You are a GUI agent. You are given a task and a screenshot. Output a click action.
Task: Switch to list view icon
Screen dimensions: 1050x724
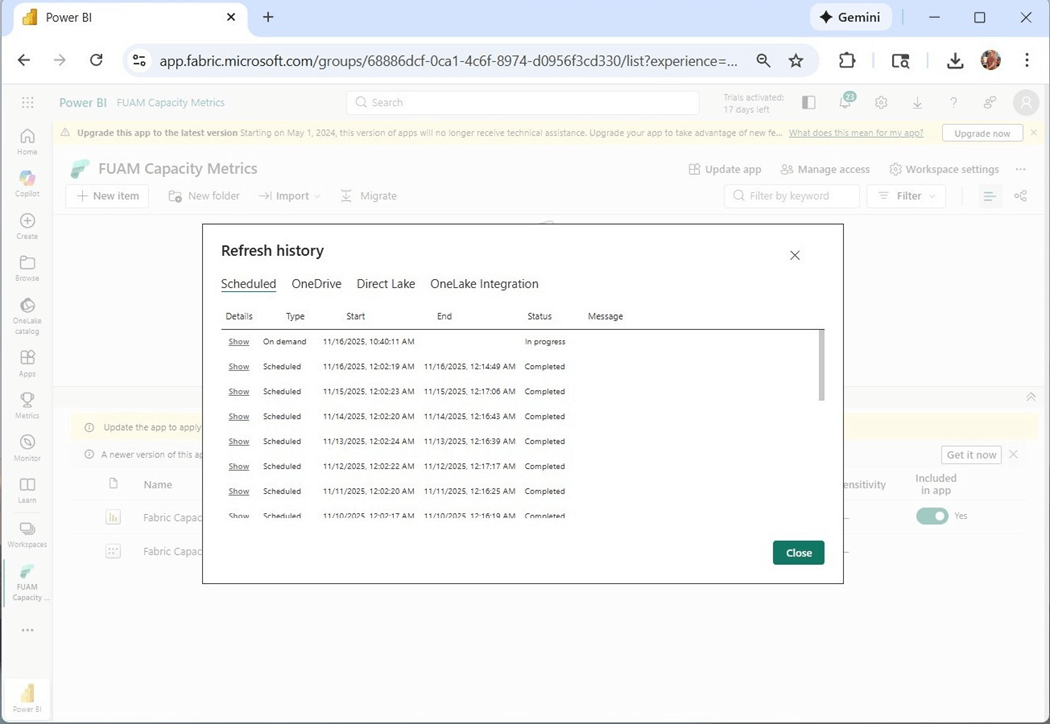(989, 196)
